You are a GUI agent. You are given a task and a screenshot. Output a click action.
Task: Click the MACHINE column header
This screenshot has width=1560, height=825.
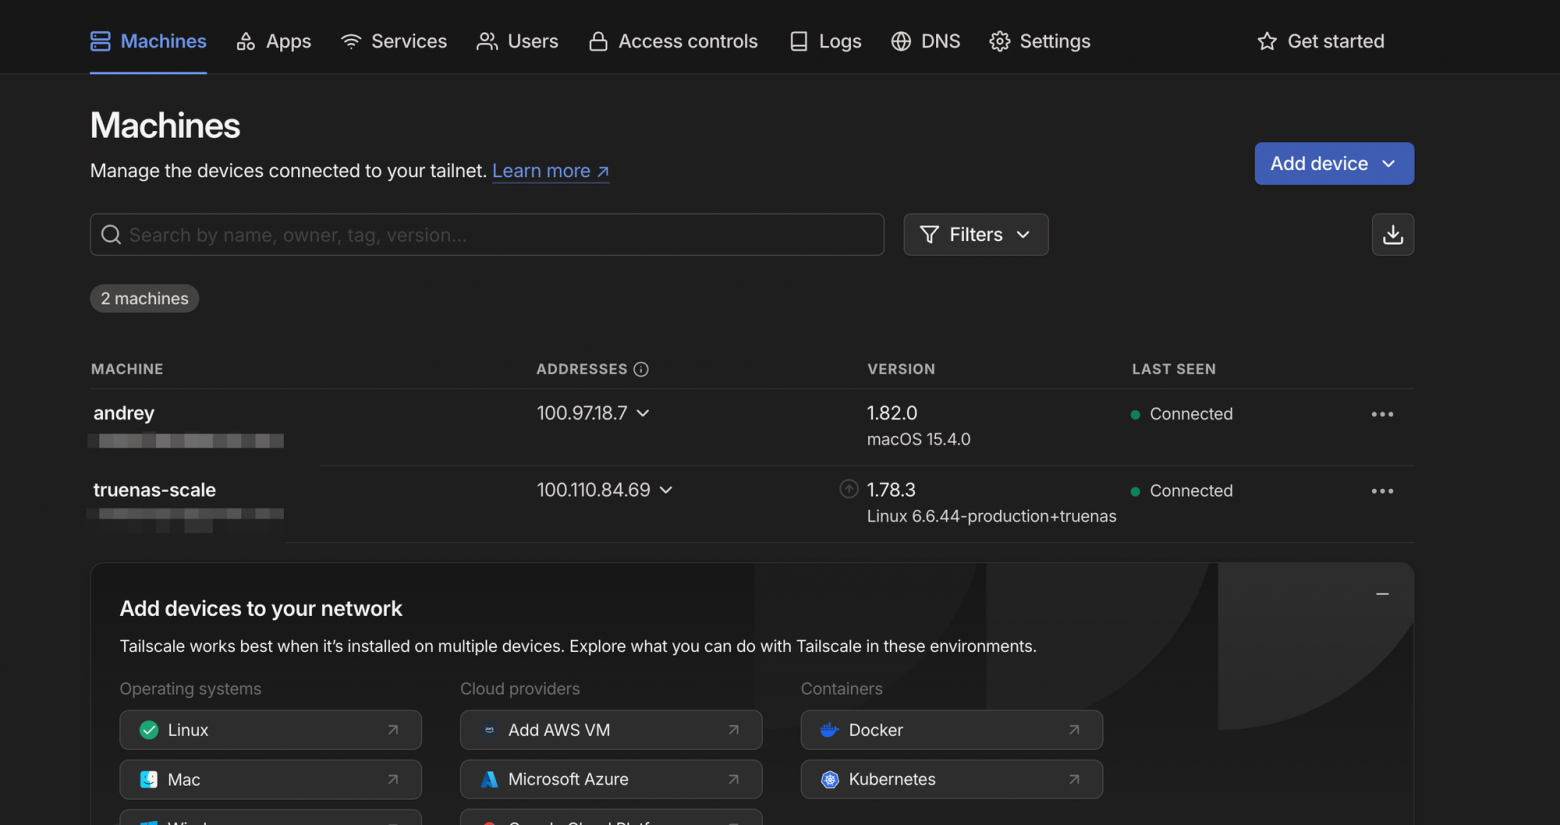pyautogui.click(x=127, y=369)
